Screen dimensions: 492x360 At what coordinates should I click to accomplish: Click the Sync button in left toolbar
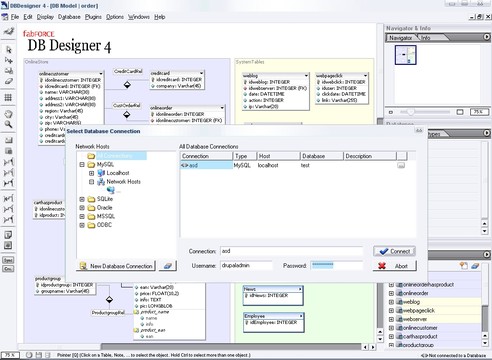pyautogui.click(x=8, y=260)
